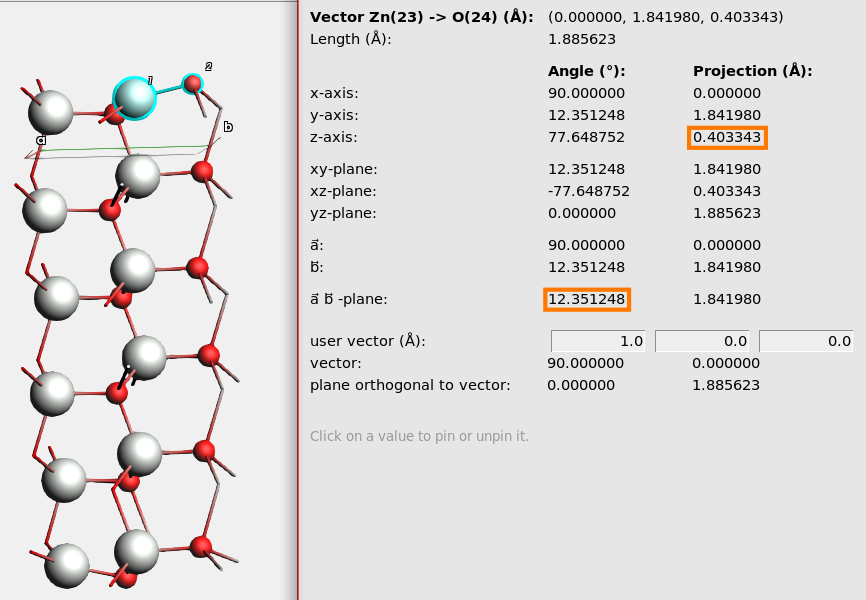This screenshot has width=866, height=600.
Task: Pin the a-vector projection value 0.000000
Action: [727, 245]
